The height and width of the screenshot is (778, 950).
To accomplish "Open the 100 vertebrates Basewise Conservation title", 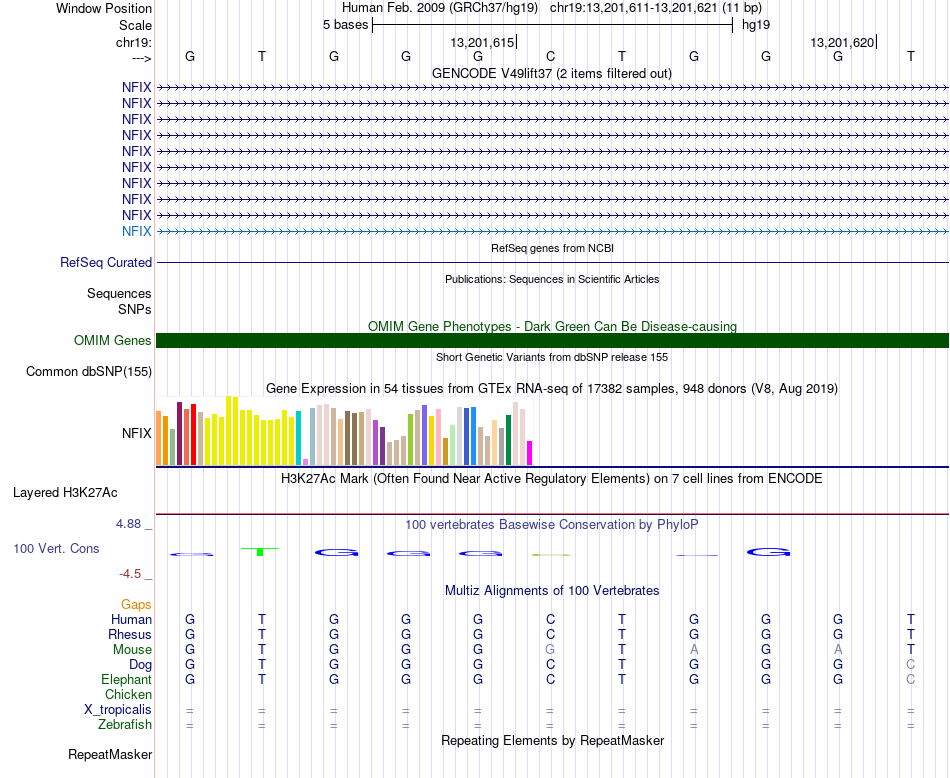I will (x=552, y=525).
